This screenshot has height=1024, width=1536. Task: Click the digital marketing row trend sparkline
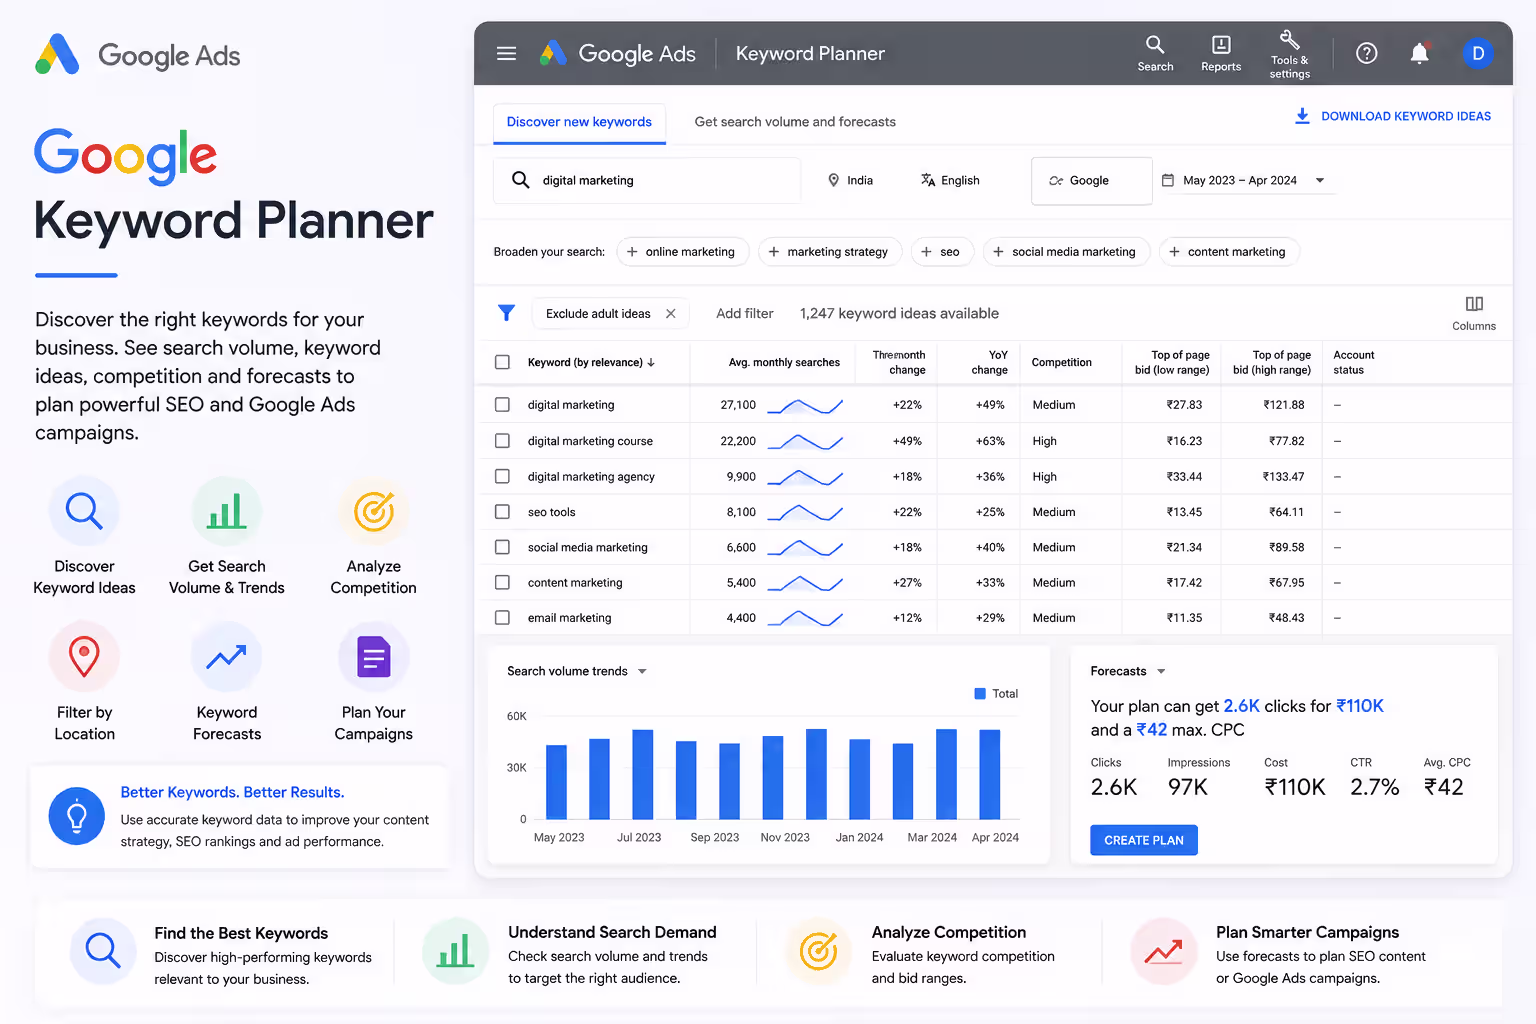pos(805,405)
